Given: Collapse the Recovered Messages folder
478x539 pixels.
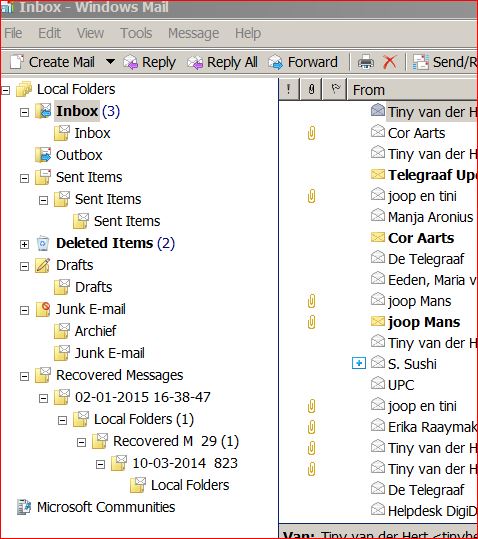Looking at the screenshot, I should click(24, 376).
